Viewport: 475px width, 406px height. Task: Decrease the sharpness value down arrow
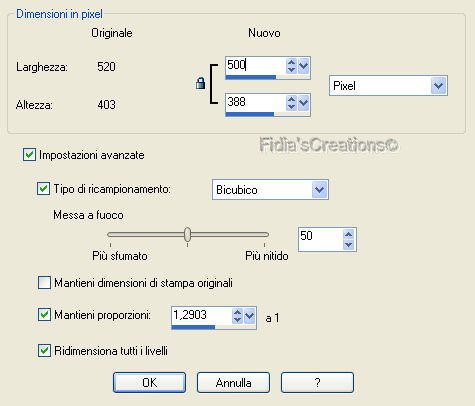[x=349, y=245]
